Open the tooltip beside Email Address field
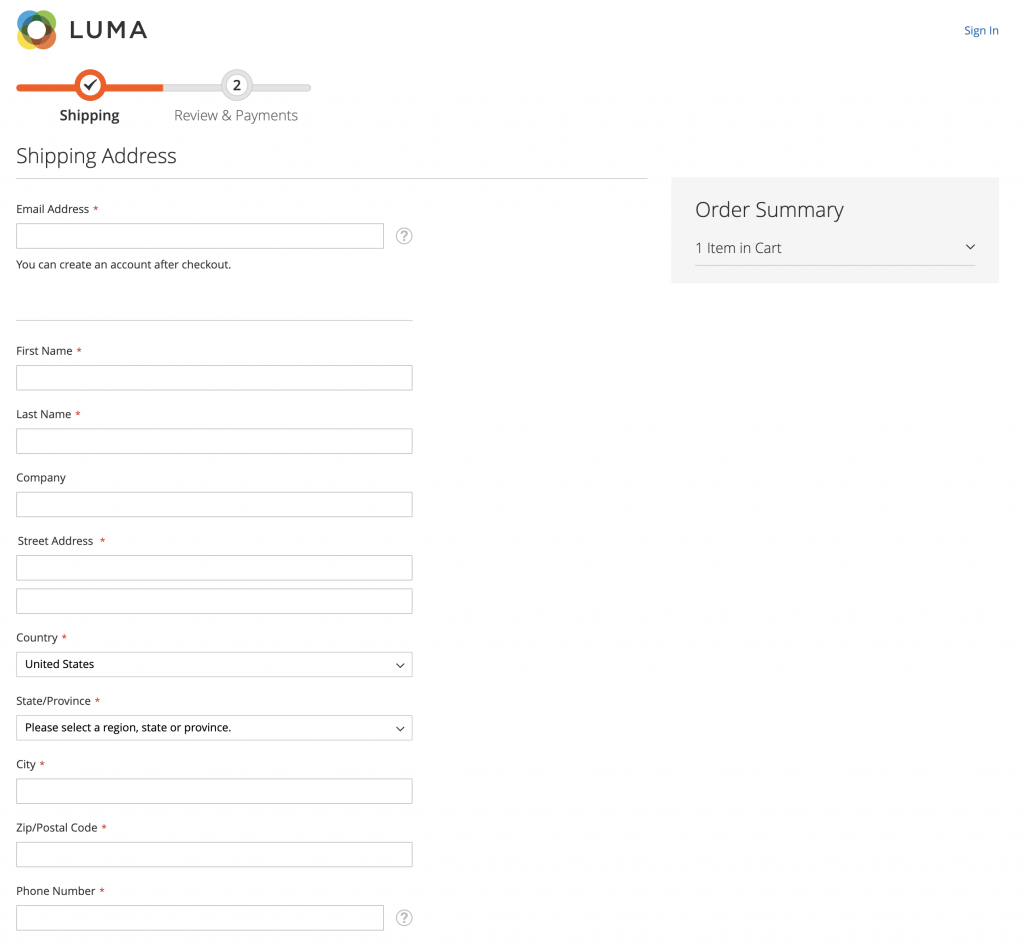 (404, 236)
